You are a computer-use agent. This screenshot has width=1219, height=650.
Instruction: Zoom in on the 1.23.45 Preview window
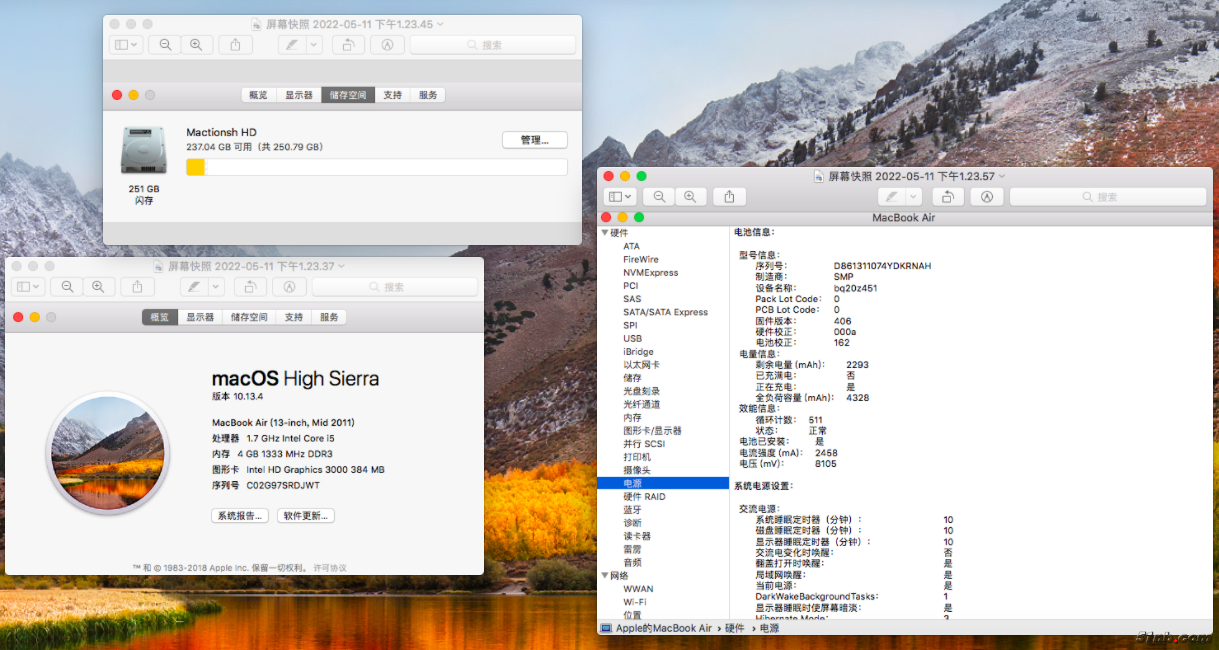[196, 45]
